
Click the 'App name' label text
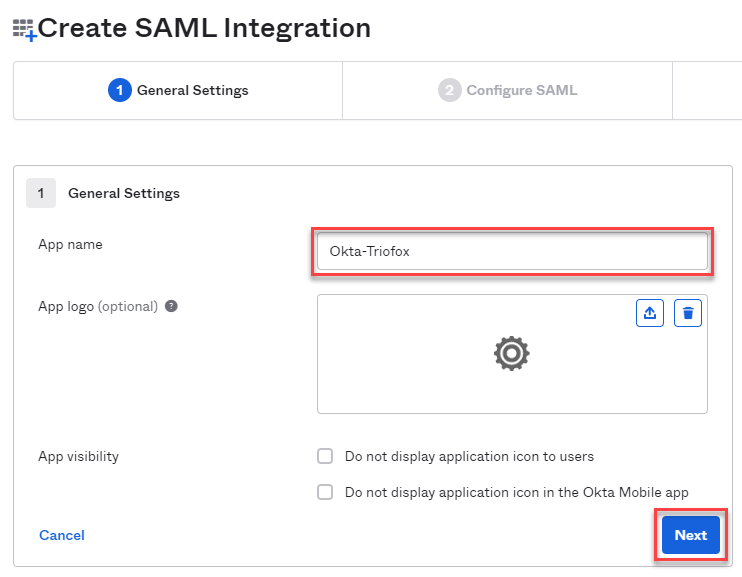tap(71, 245)
